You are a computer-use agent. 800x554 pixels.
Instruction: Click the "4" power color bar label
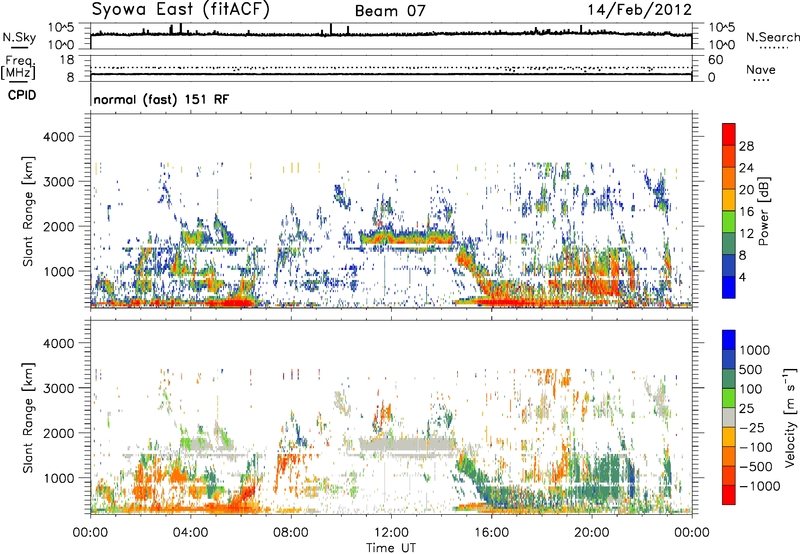pyautogui.click(x=742, y=277)
